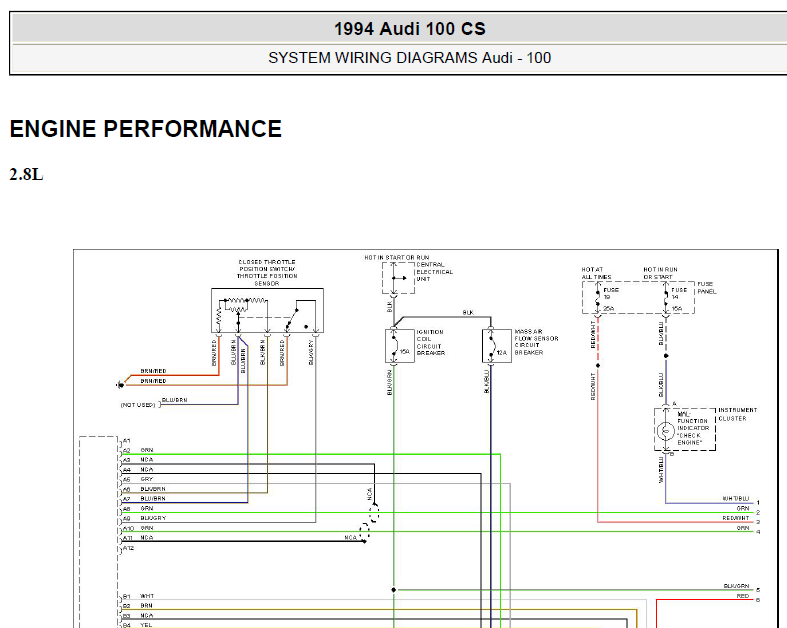Image resolution: width=787 pixels, height=628 pixels.
Task: Click the 'B1 WHT' pin label
Action: click(x=139, y=596)
